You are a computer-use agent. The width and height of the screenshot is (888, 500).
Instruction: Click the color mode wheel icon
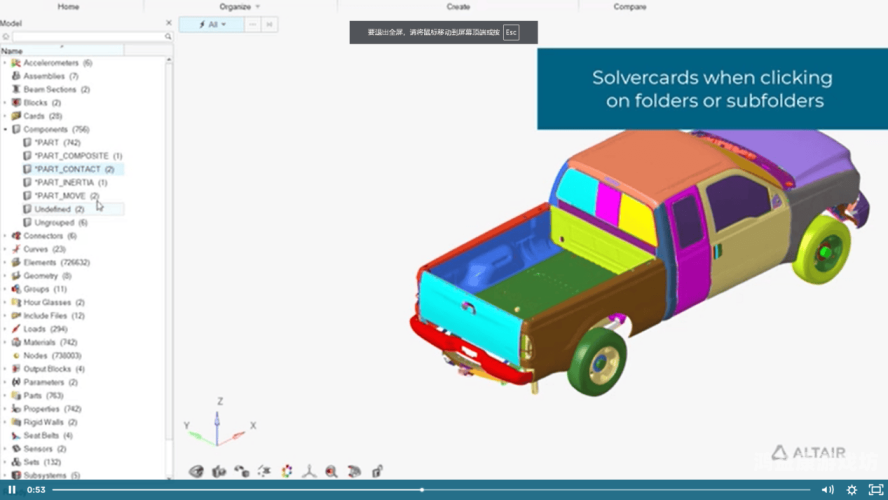pos(287,471)
